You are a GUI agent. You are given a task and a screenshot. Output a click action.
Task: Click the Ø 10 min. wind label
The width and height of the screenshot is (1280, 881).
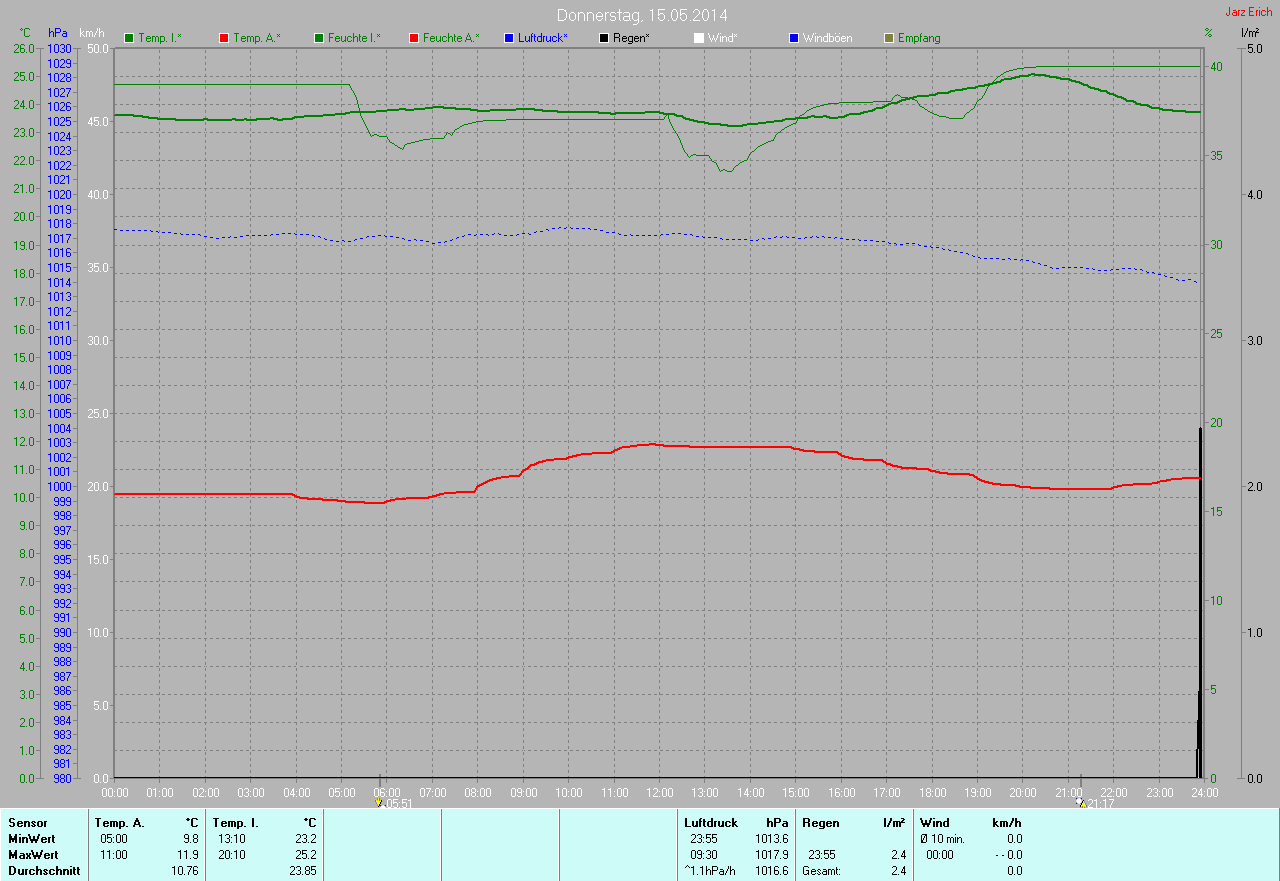coord(943,839)
